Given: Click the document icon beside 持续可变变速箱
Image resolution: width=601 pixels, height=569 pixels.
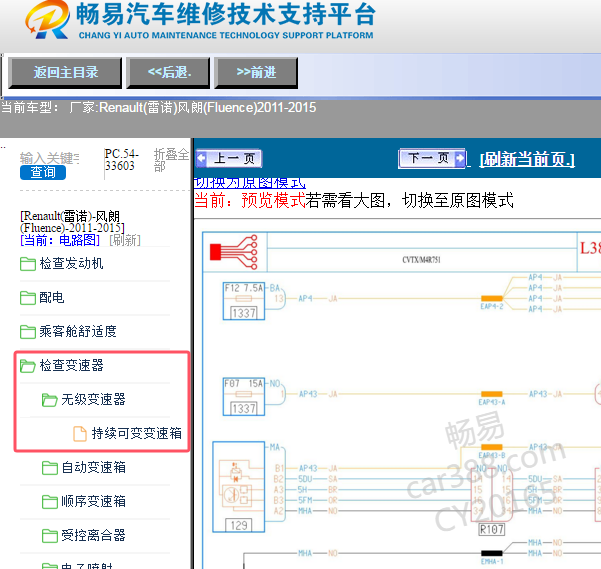Looking at the screenshot, I should (x=80, y=433).
